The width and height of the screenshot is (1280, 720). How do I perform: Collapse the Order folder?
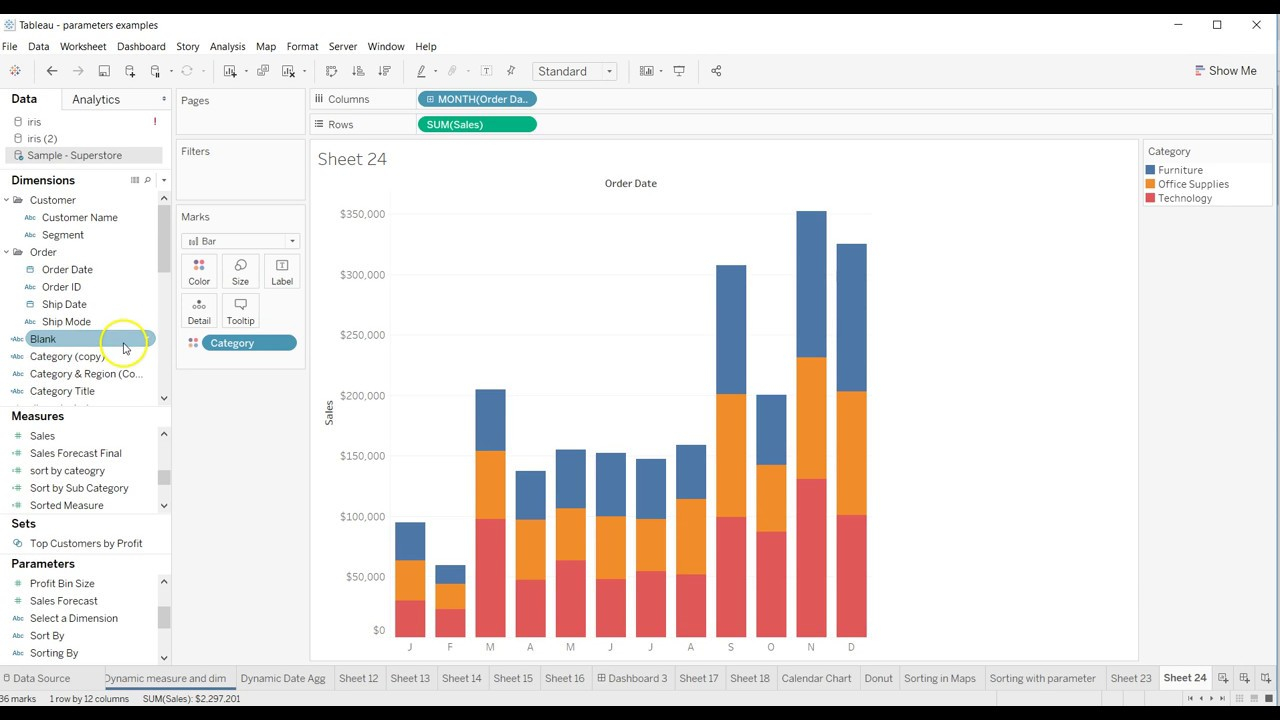point(7,252)
